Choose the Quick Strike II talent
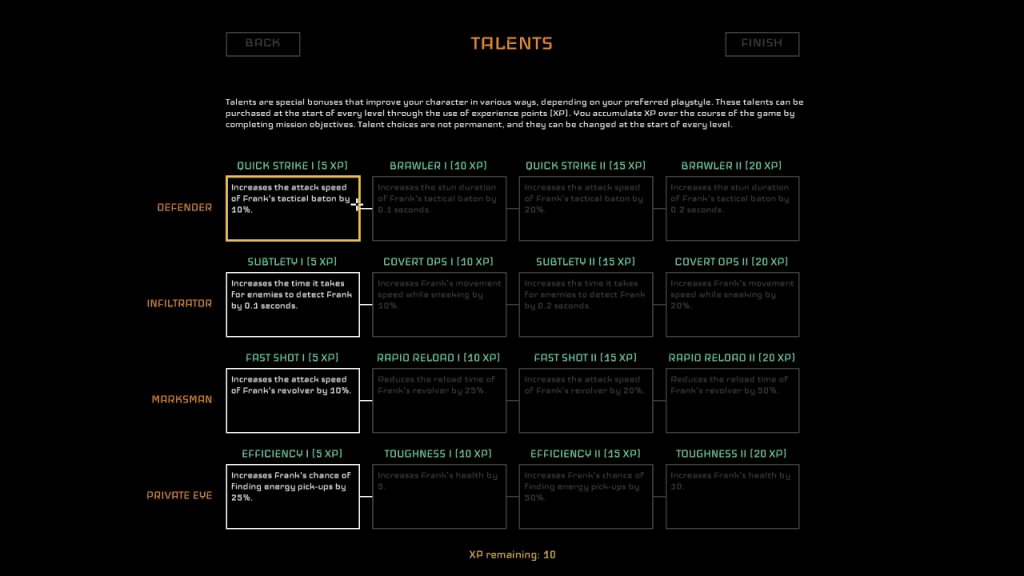The image size is (1024, 576). coord(586,209)
